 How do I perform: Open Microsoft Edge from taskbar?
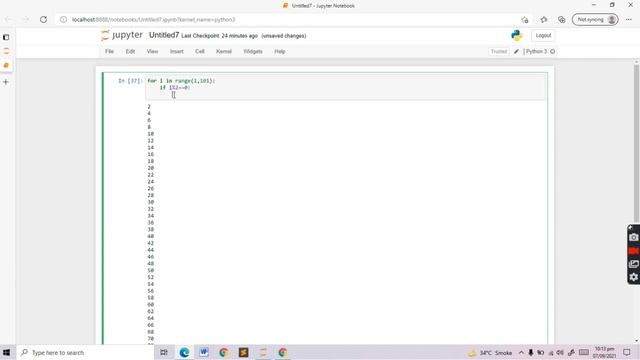point(184,352)
